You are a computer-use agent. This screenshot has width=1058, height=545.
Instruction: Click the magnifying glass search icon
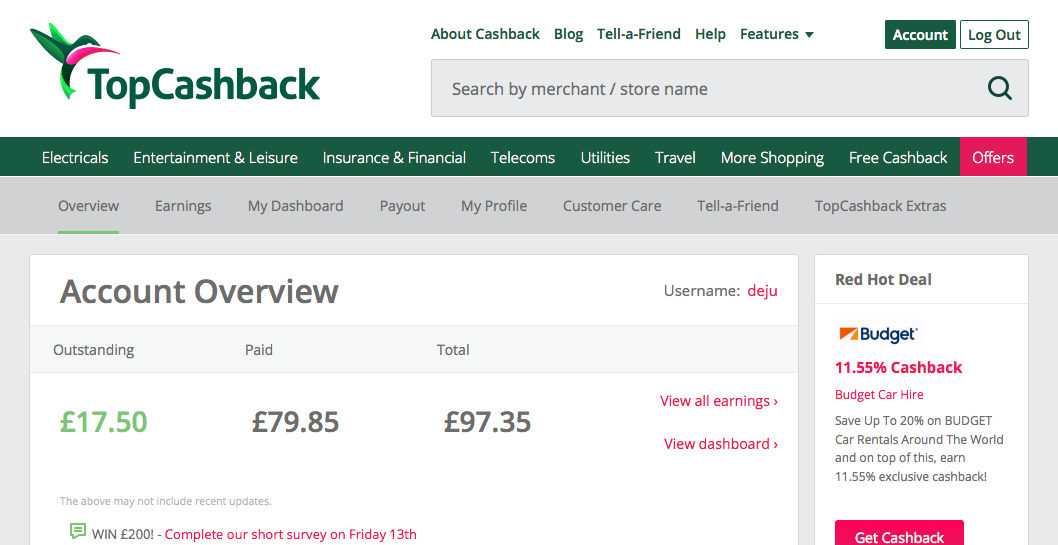pyautogui.click(x=1000, y=88)
